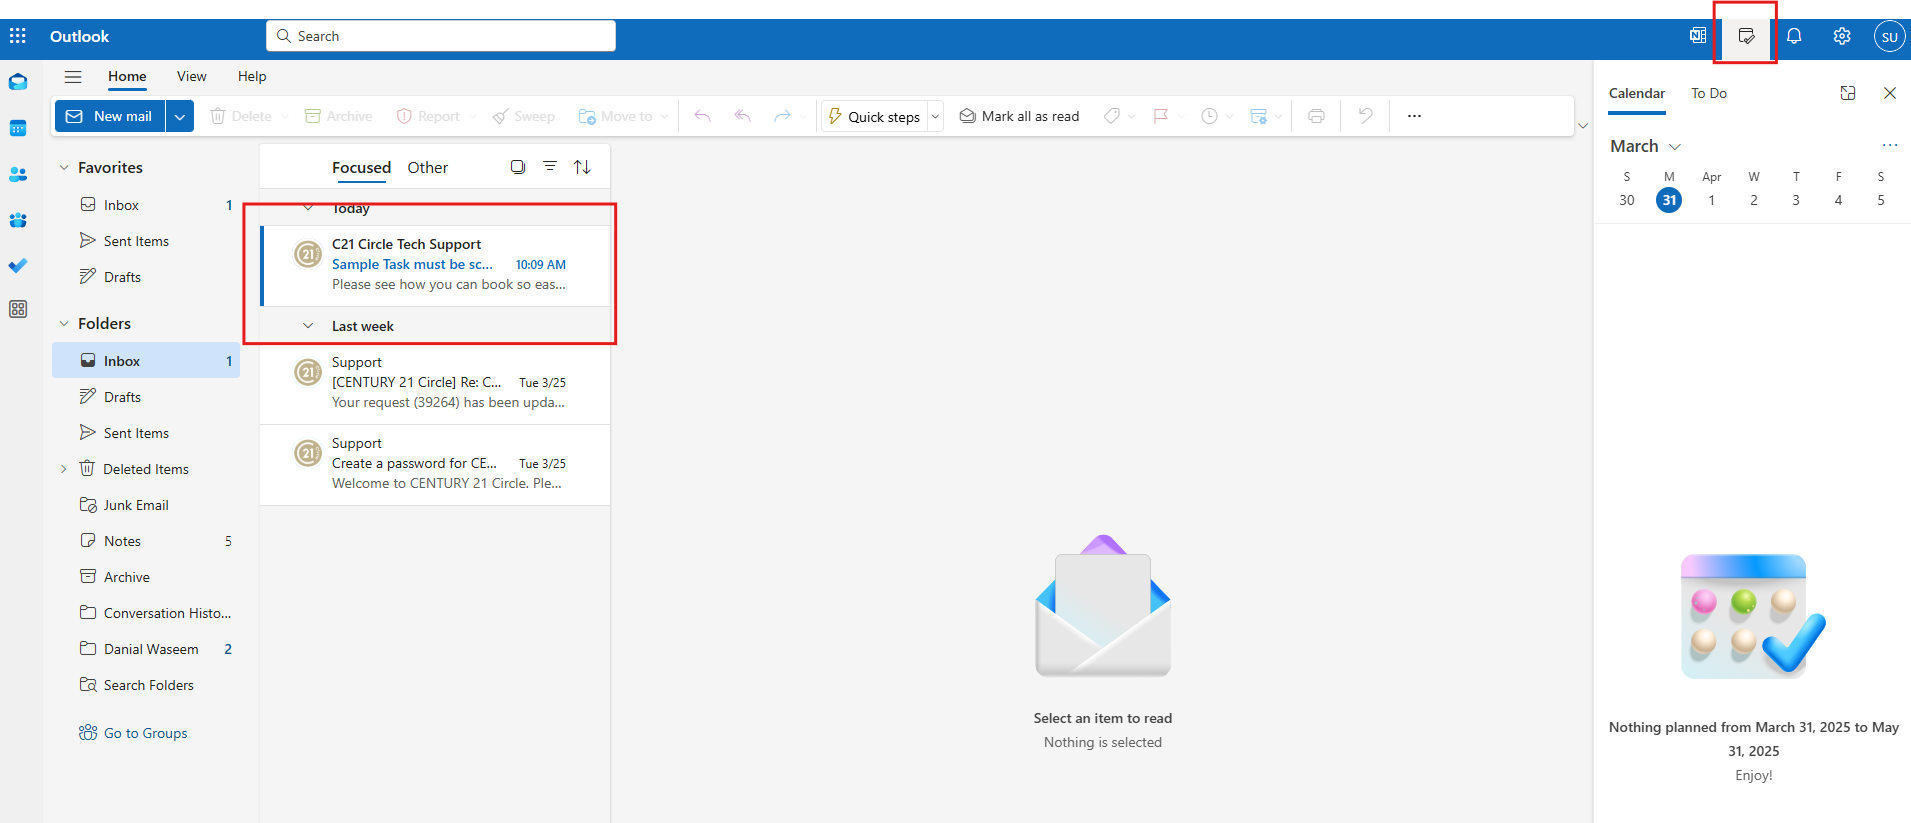
Task: Open the People icon in left sidebar
Action: point(18,174)
